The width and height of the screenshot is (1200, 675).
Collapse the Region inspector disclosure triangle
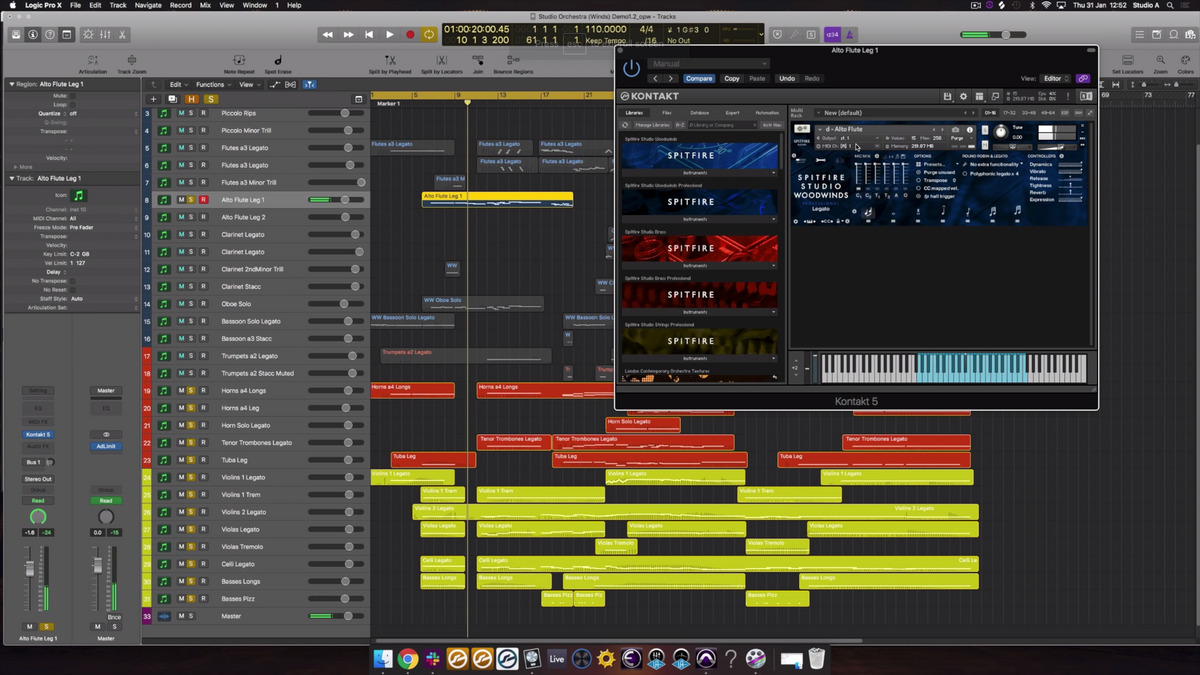pyautogui.click(x=10, y=84)
